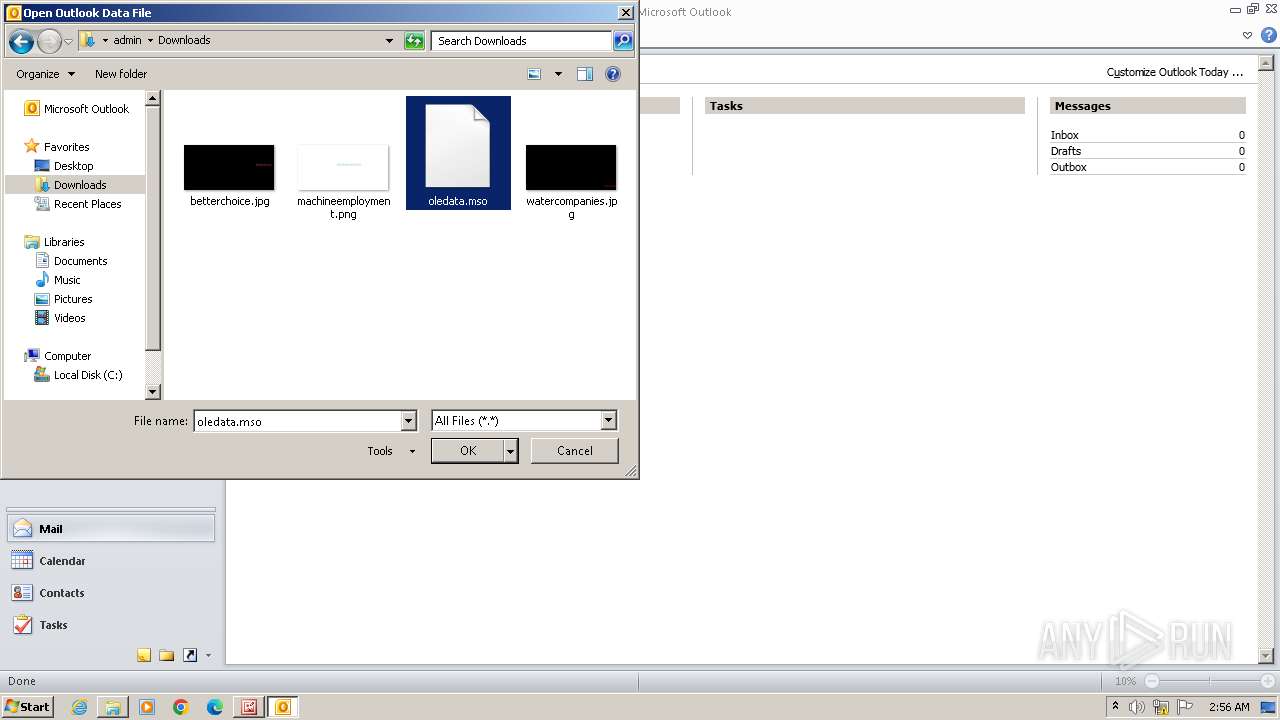Launch Internet Explorer from the taskbar
Screen dimensions: 1280x720
click(79, 707)
